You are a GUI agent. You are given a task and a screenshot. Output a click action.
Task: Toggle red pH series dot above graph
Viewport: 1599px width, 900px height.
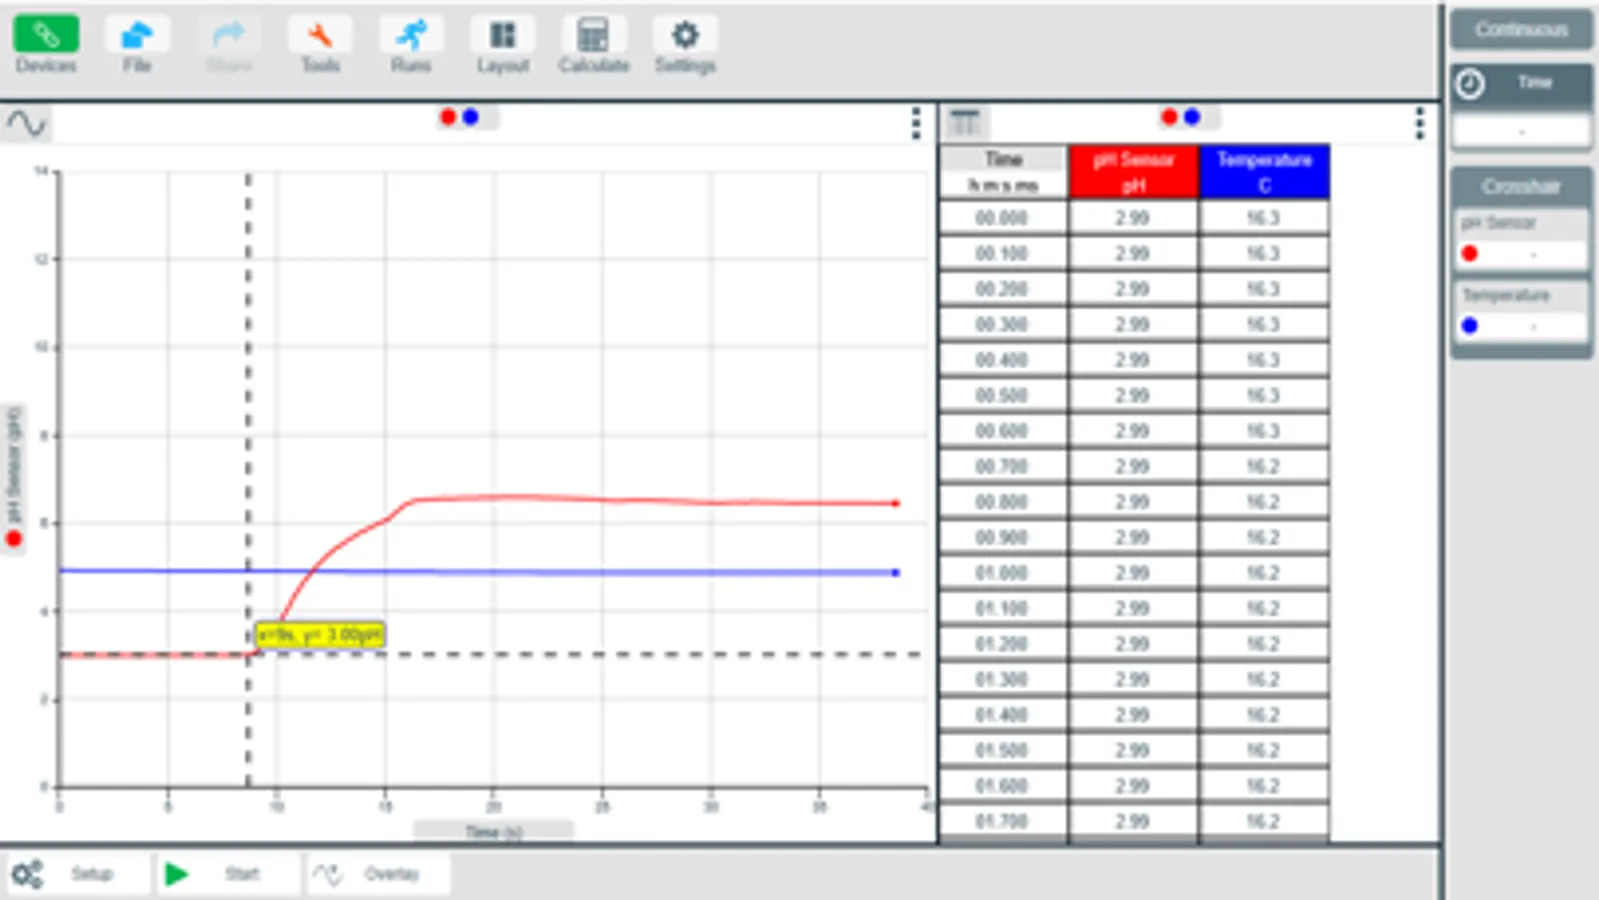(448, 117)
